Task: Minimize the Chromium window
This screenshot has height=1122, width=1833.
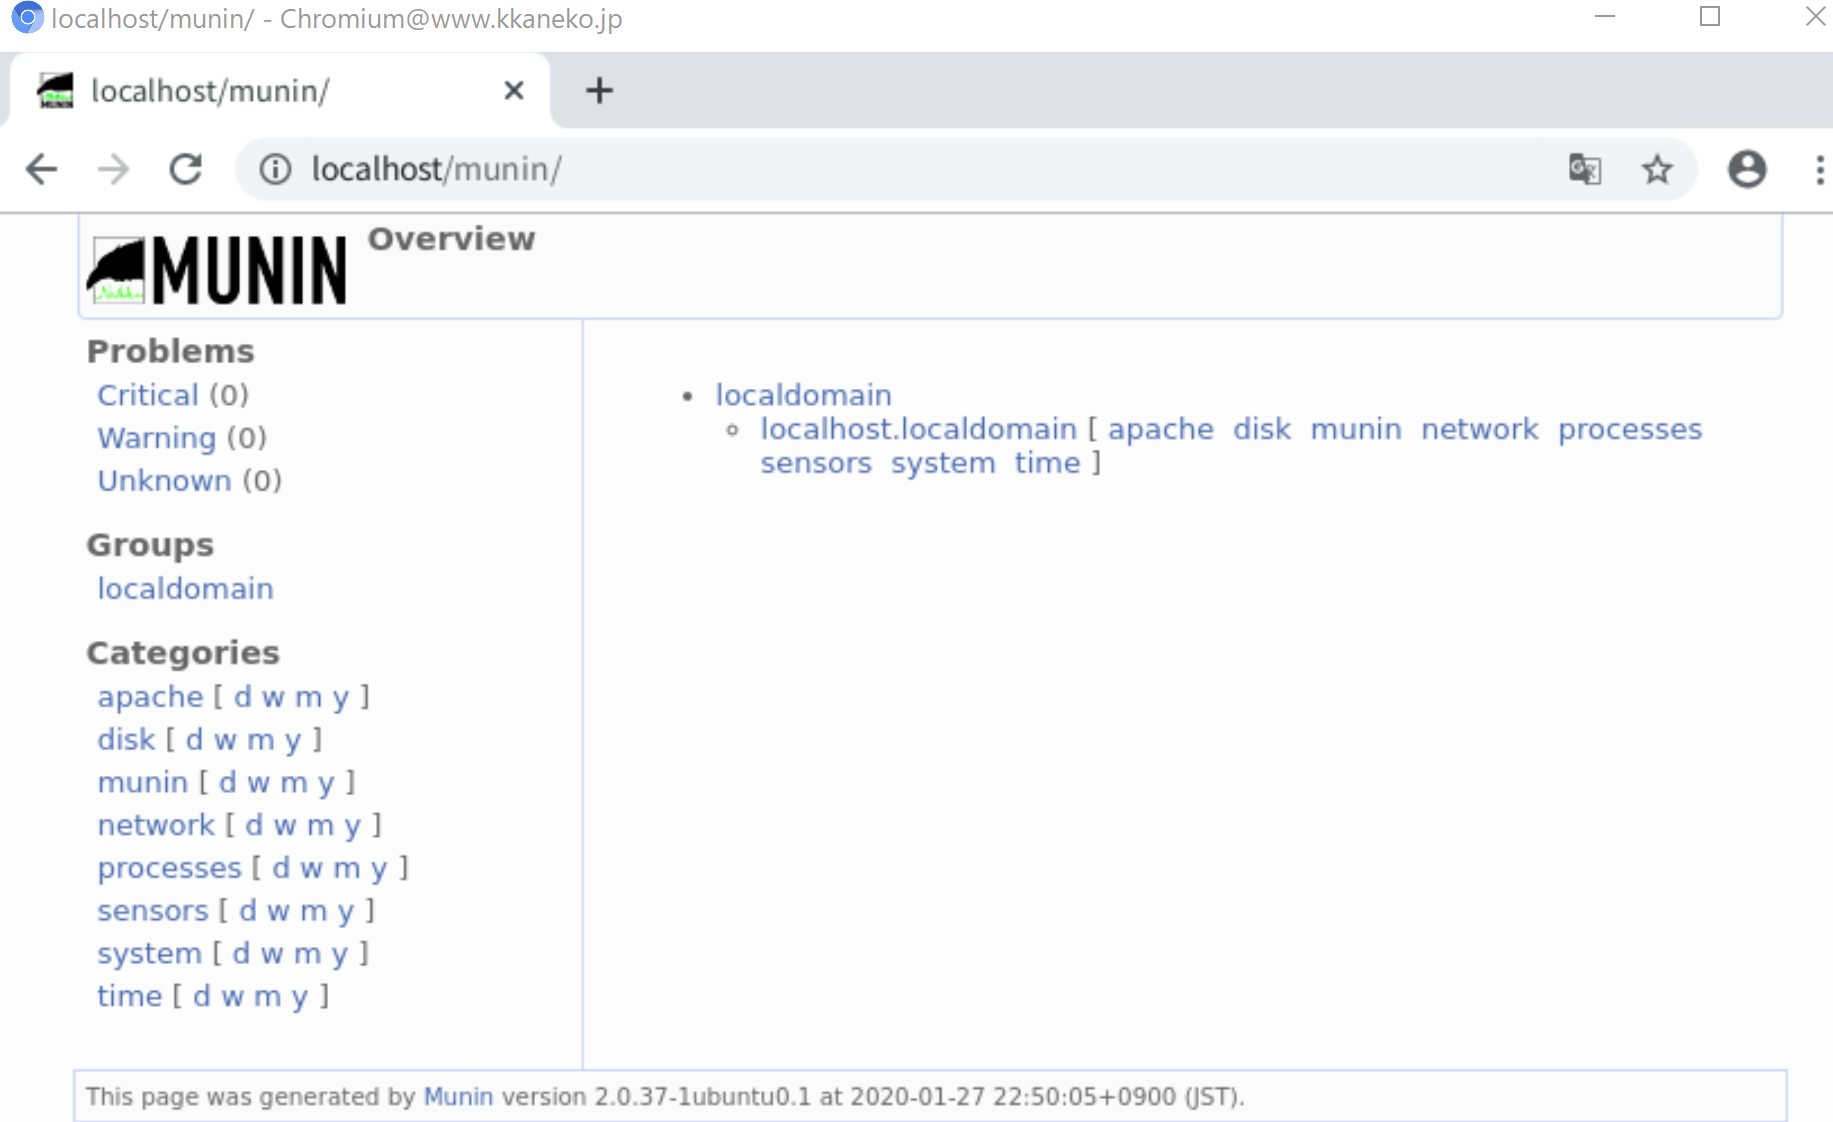Action: 1605,16
